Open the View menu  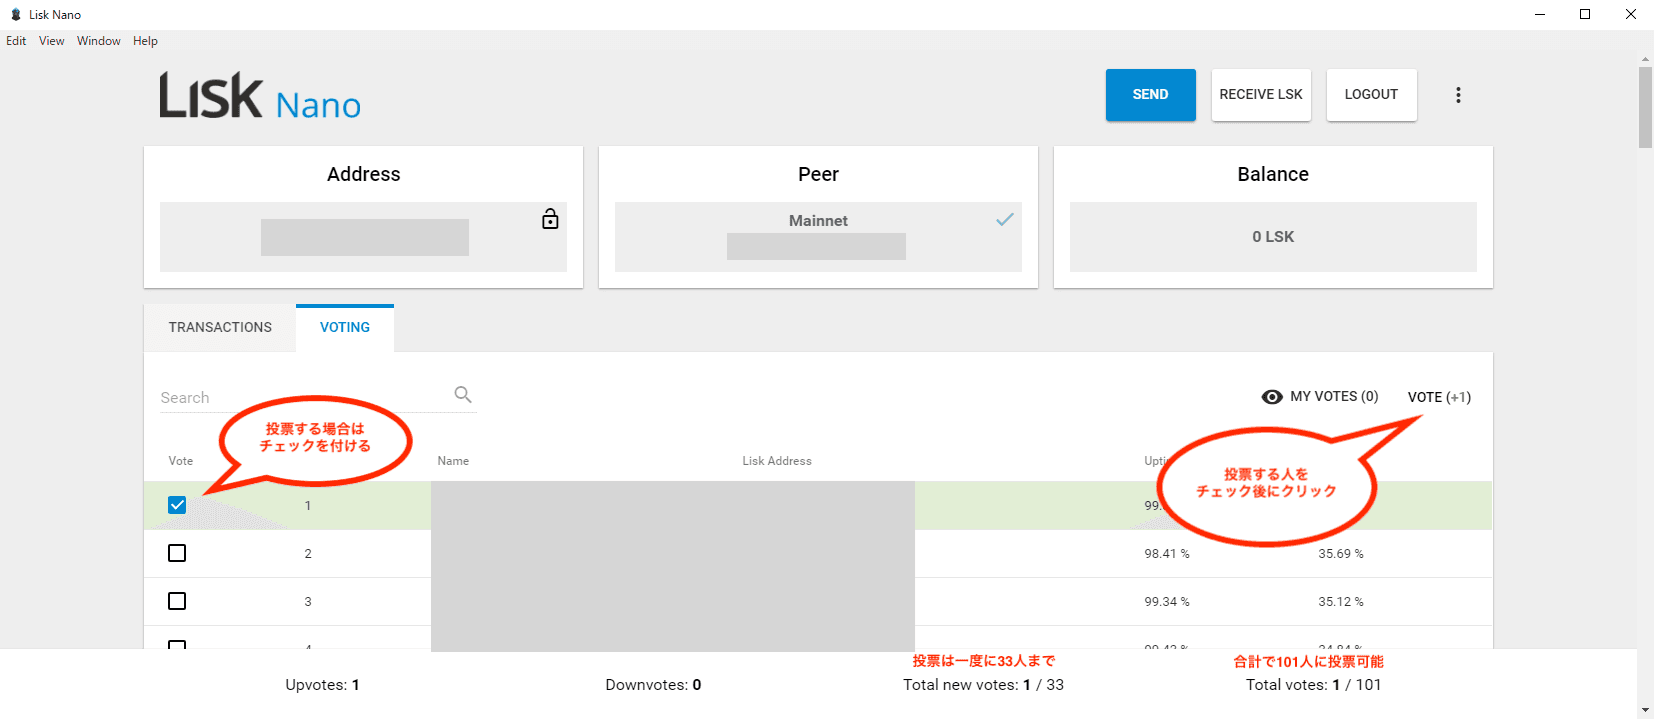pos(51,41)
